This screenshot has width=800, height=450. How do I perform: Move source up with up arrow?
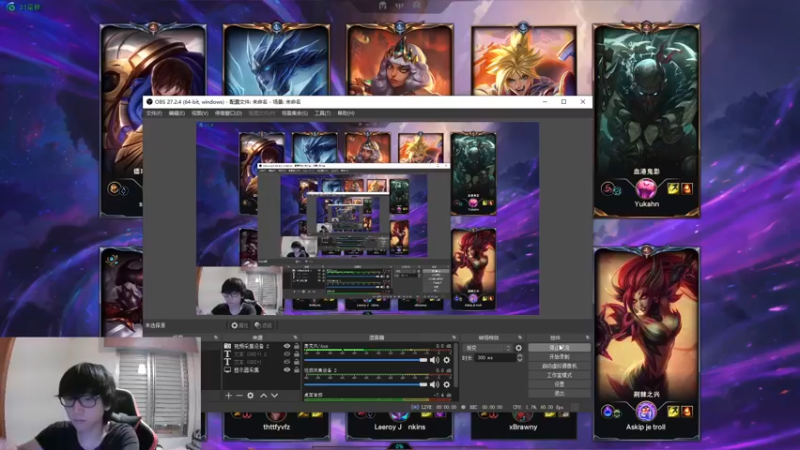263,395
